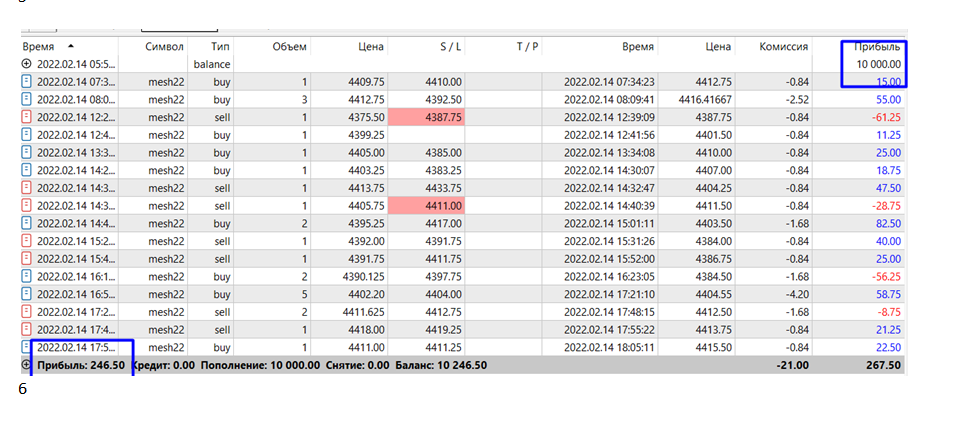This screenshot has width=971, height=446.
Task: Sort table by Символ column header
Action: [164, 46]
